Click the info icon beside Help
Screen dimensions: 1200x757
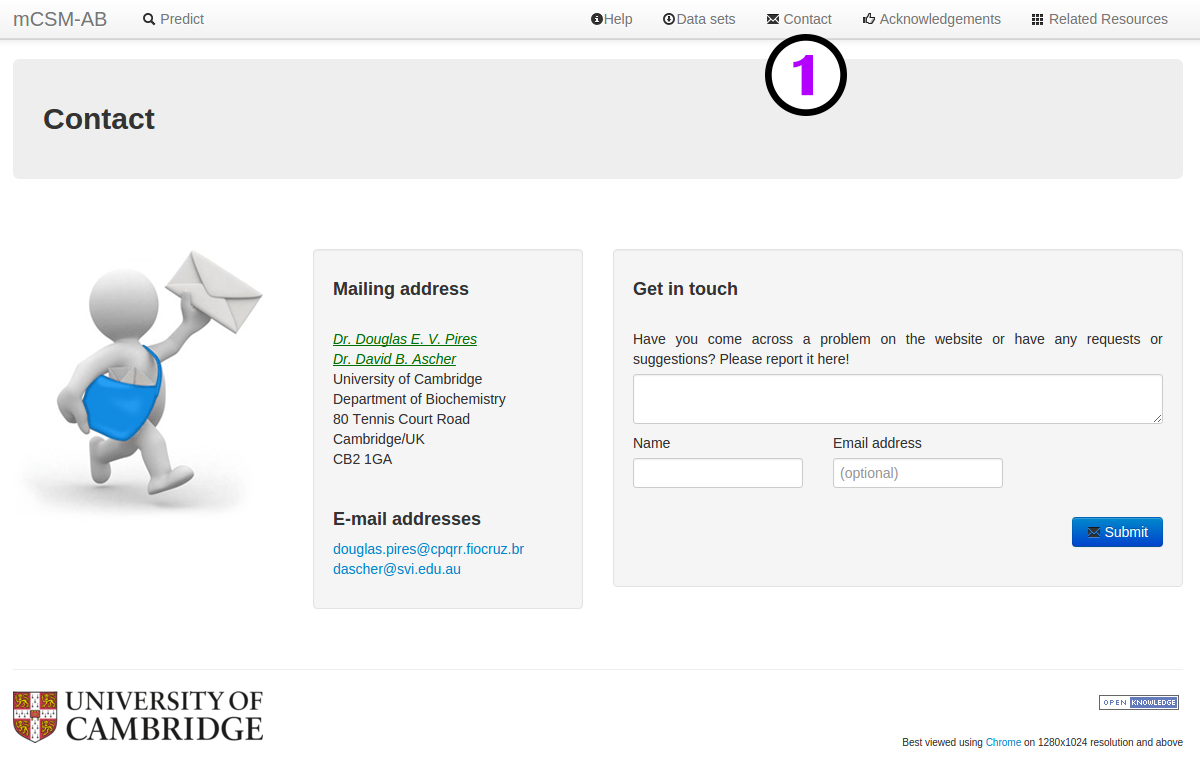[597, 19]
